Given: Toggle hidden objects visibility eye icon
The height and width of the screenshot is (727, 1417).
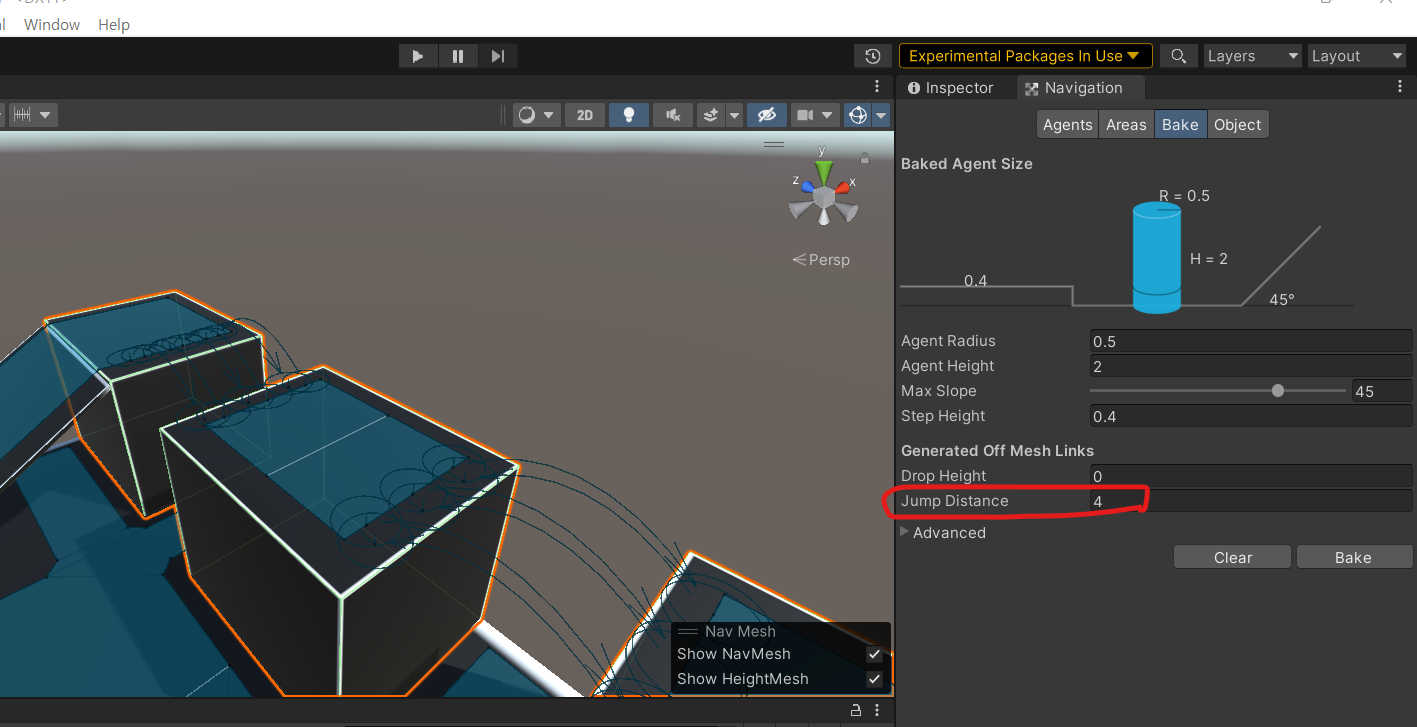Looking at the screenshot, I should pos(766,115).
